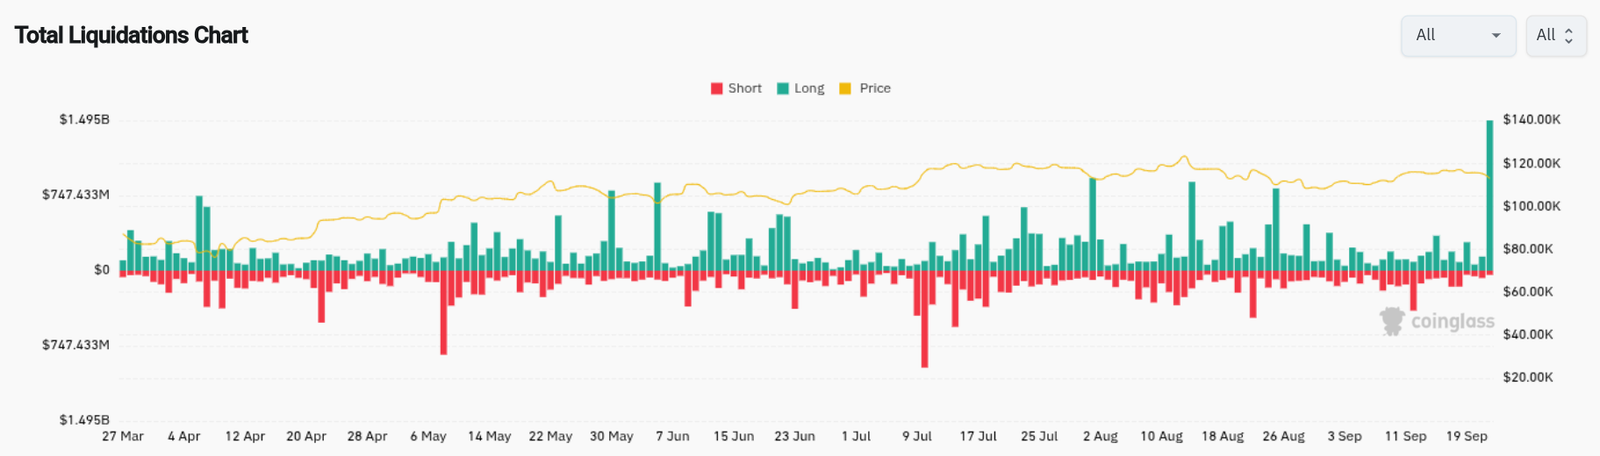Screen dimensions: 1600x456
Task: Click the tallest green long bar at far right
Action: (1490, 195)
